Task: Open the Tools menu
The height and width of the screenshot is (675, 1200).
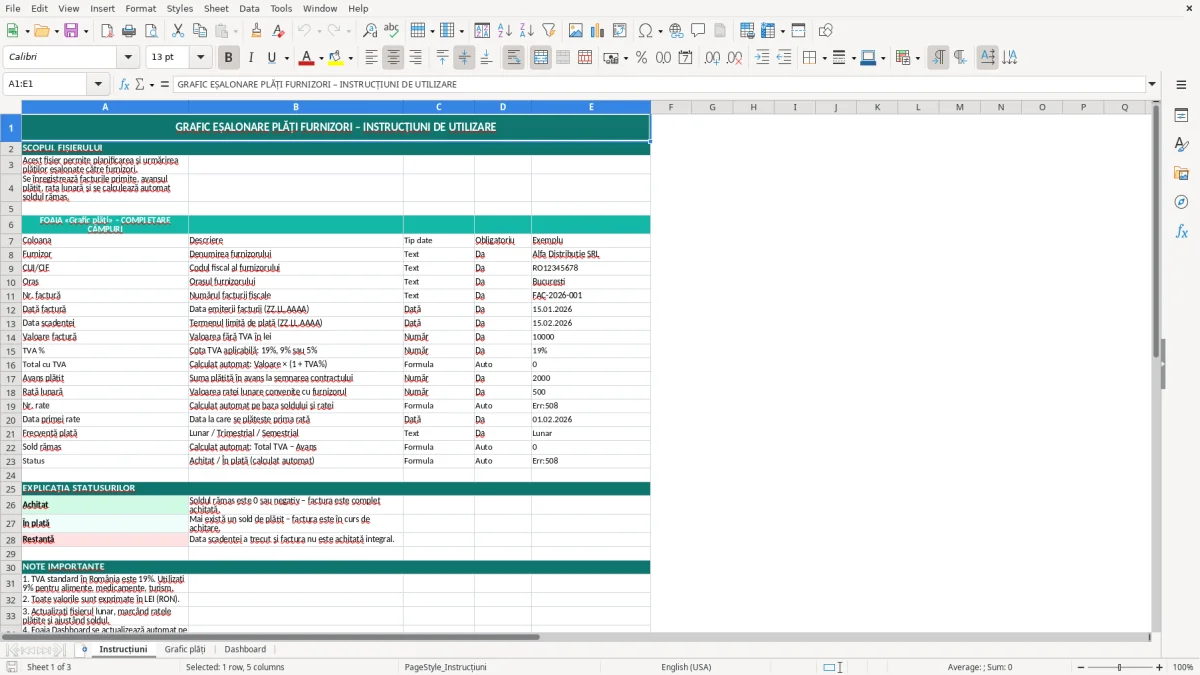Action: coord(281,8)
